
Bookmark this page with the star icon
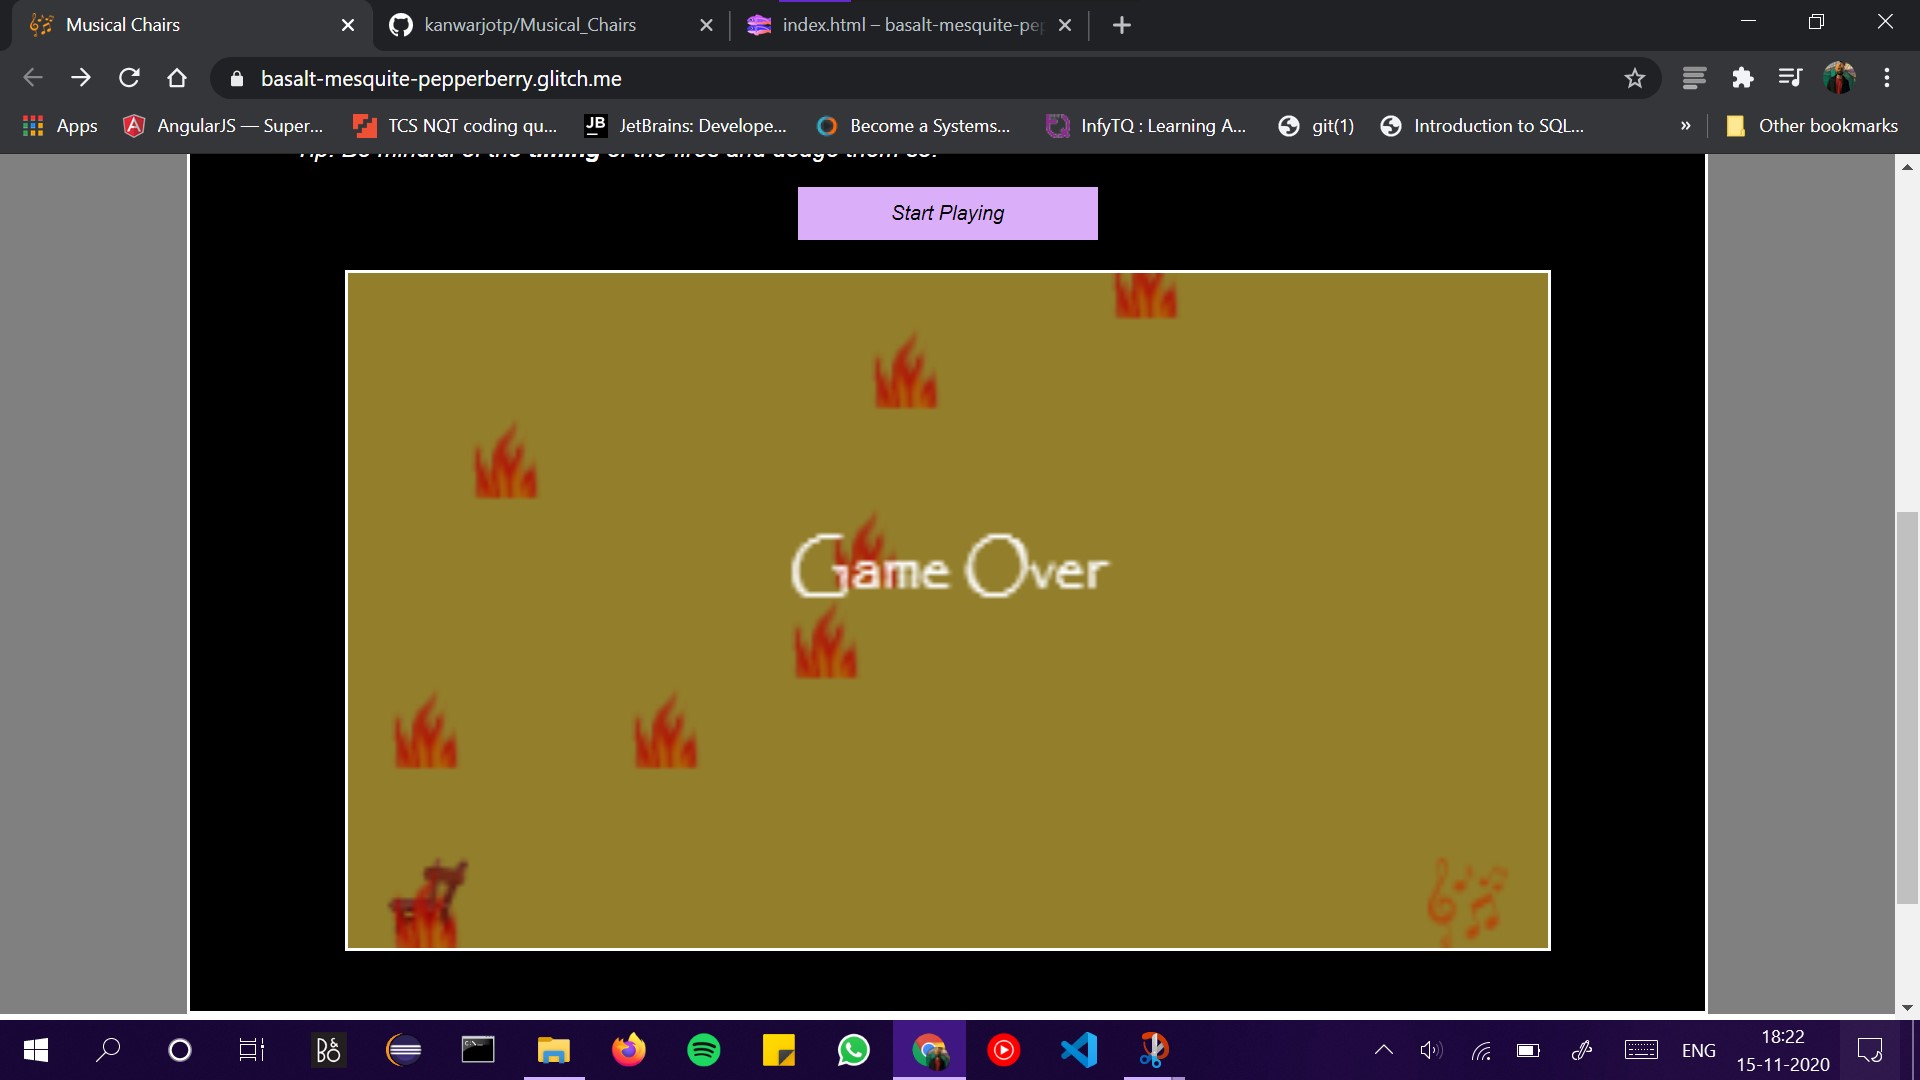1634,78
